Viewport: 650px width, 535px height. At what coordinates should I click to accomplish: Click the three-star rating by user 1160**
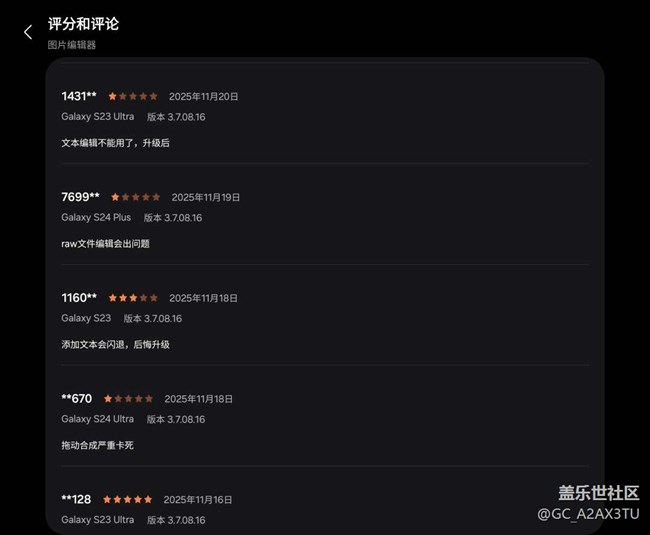click(x=133, y=298)
